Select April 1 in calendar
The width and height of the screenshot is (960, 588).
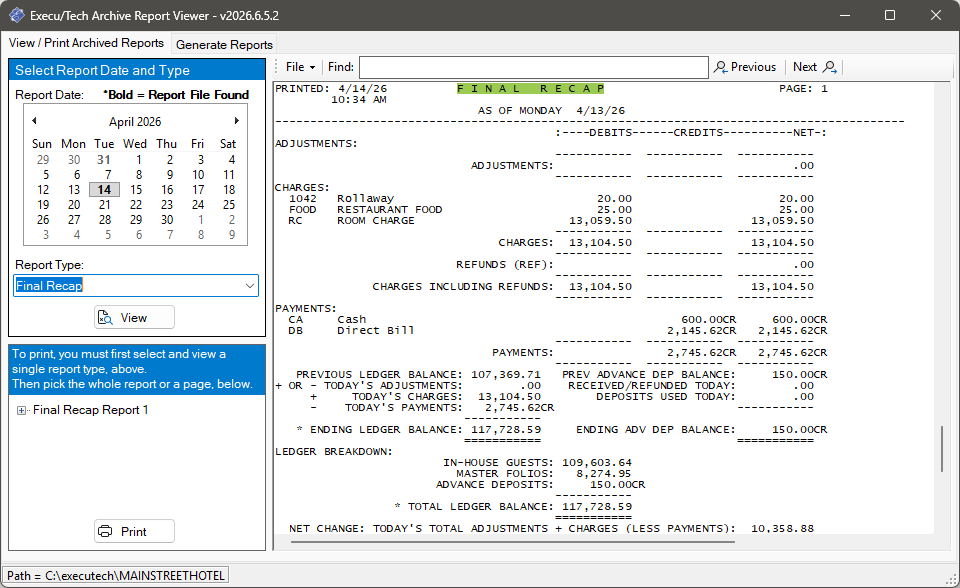[x=138, y=160]
